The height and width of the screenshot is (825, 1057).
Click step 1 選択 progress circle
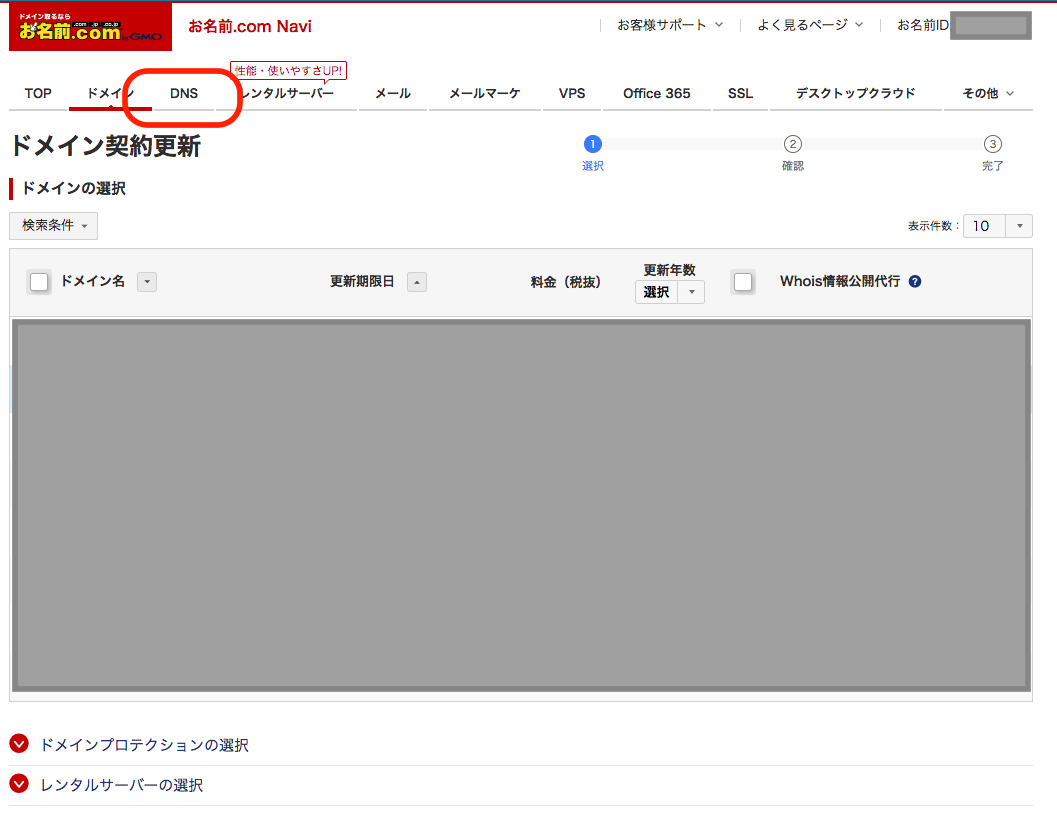pos(593,144)
